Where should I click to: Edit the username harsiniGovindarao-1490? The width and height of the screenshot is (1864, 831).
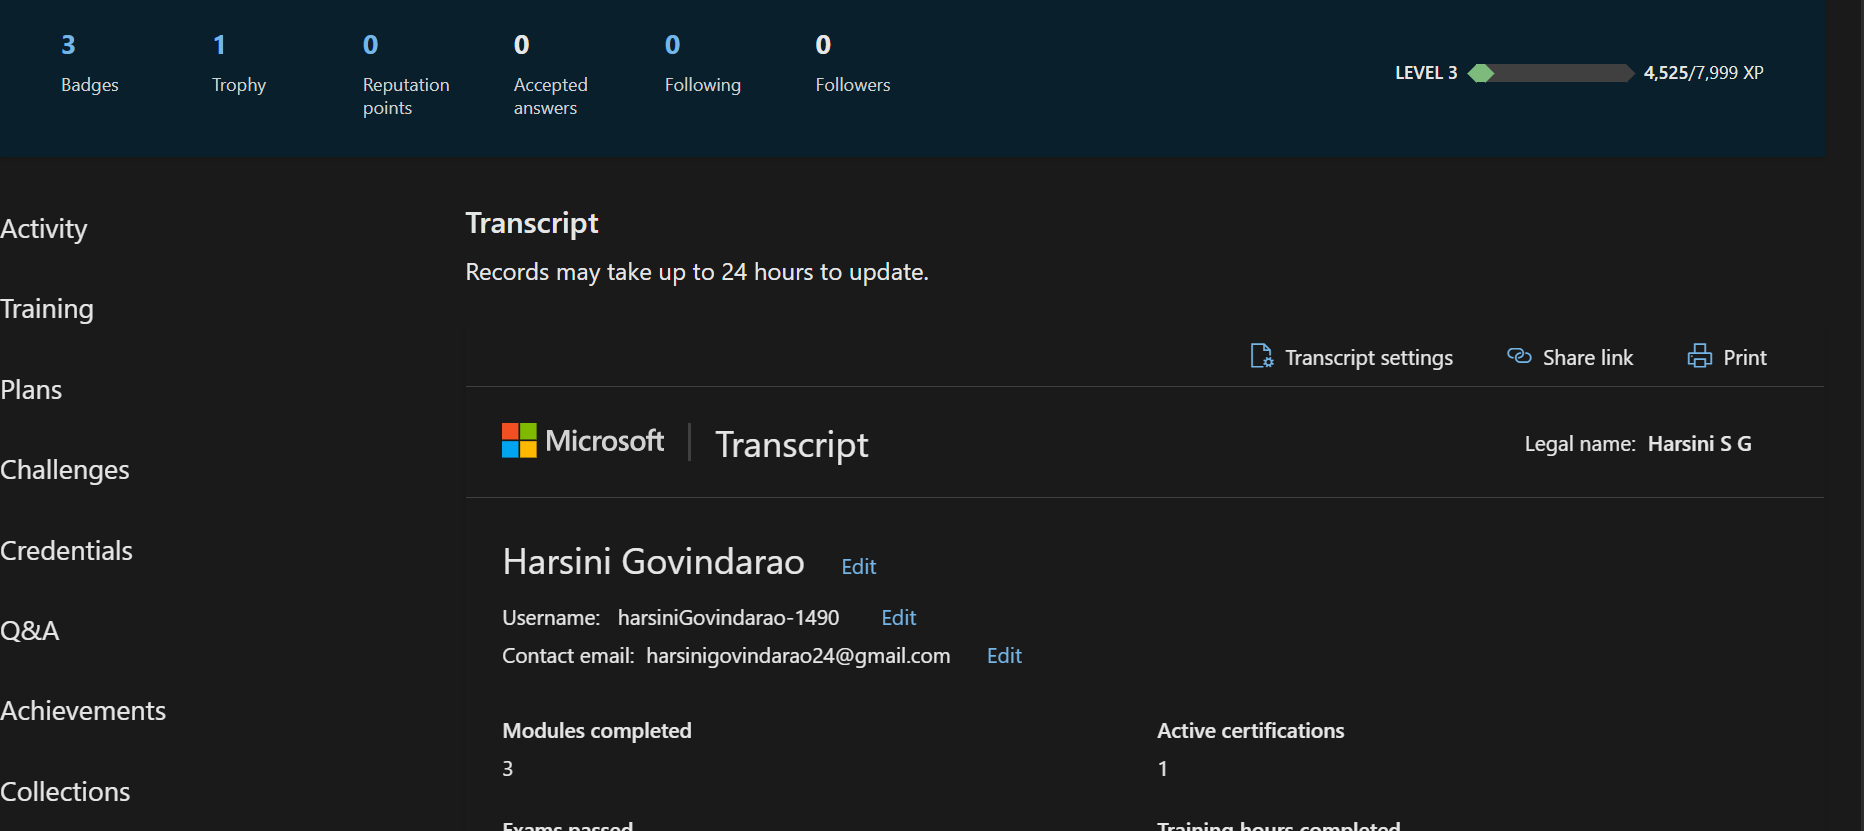898,618
